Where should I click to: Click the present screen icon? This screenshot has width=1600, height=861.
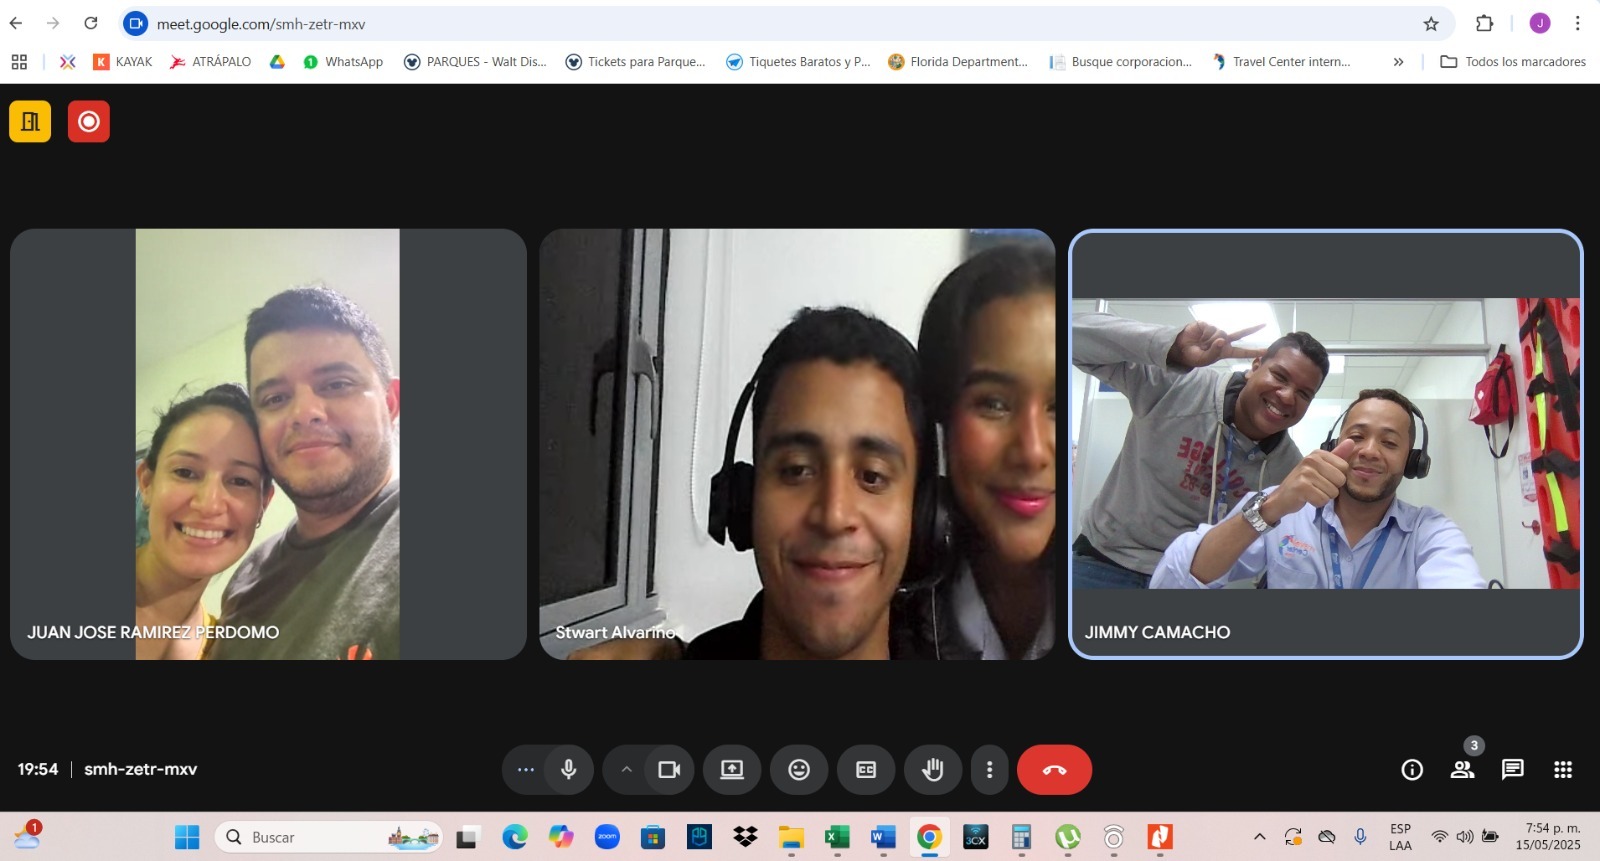732,769
